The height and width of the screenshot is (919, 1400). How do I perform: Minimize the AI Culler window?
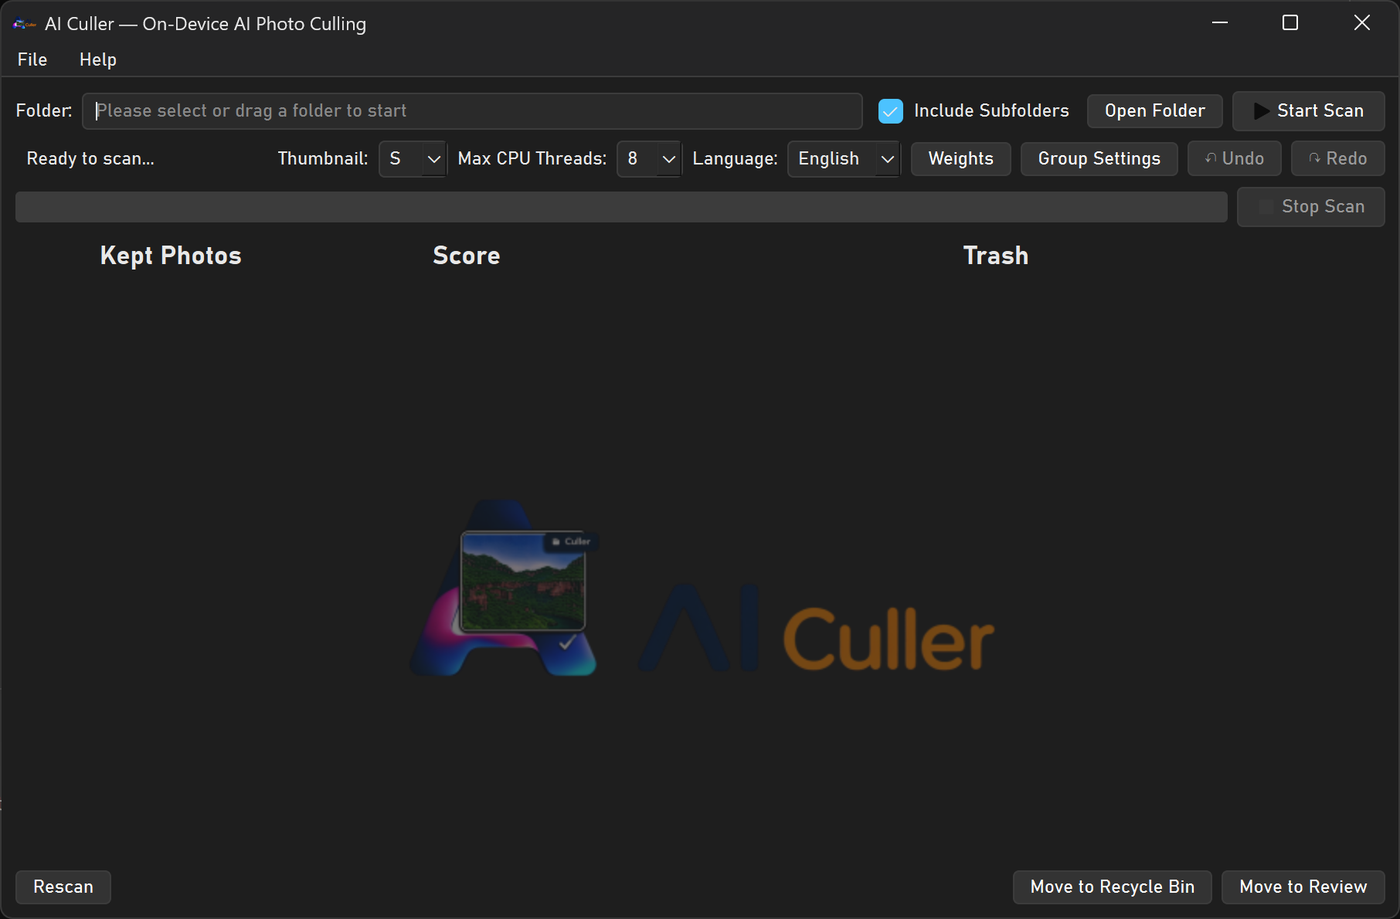pyautogui.click(x=1220, y=23)
